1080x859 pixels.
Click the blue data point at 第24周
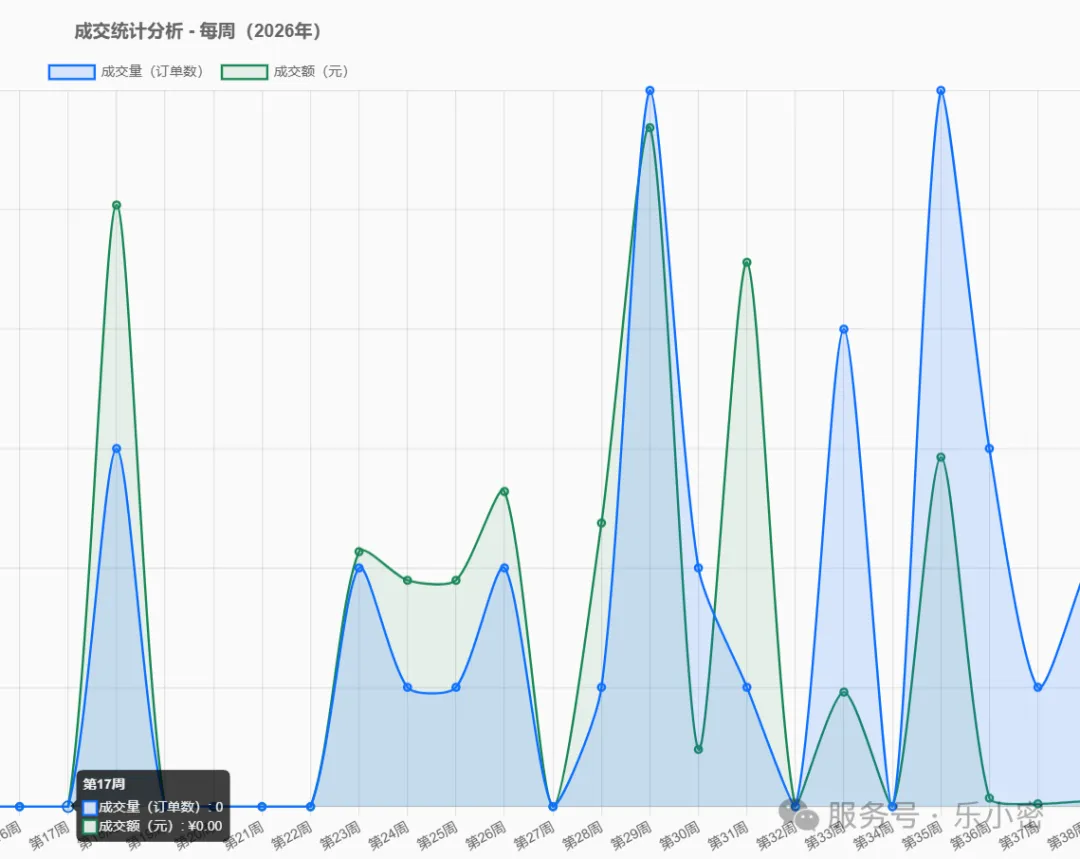(x=407, y=687)
